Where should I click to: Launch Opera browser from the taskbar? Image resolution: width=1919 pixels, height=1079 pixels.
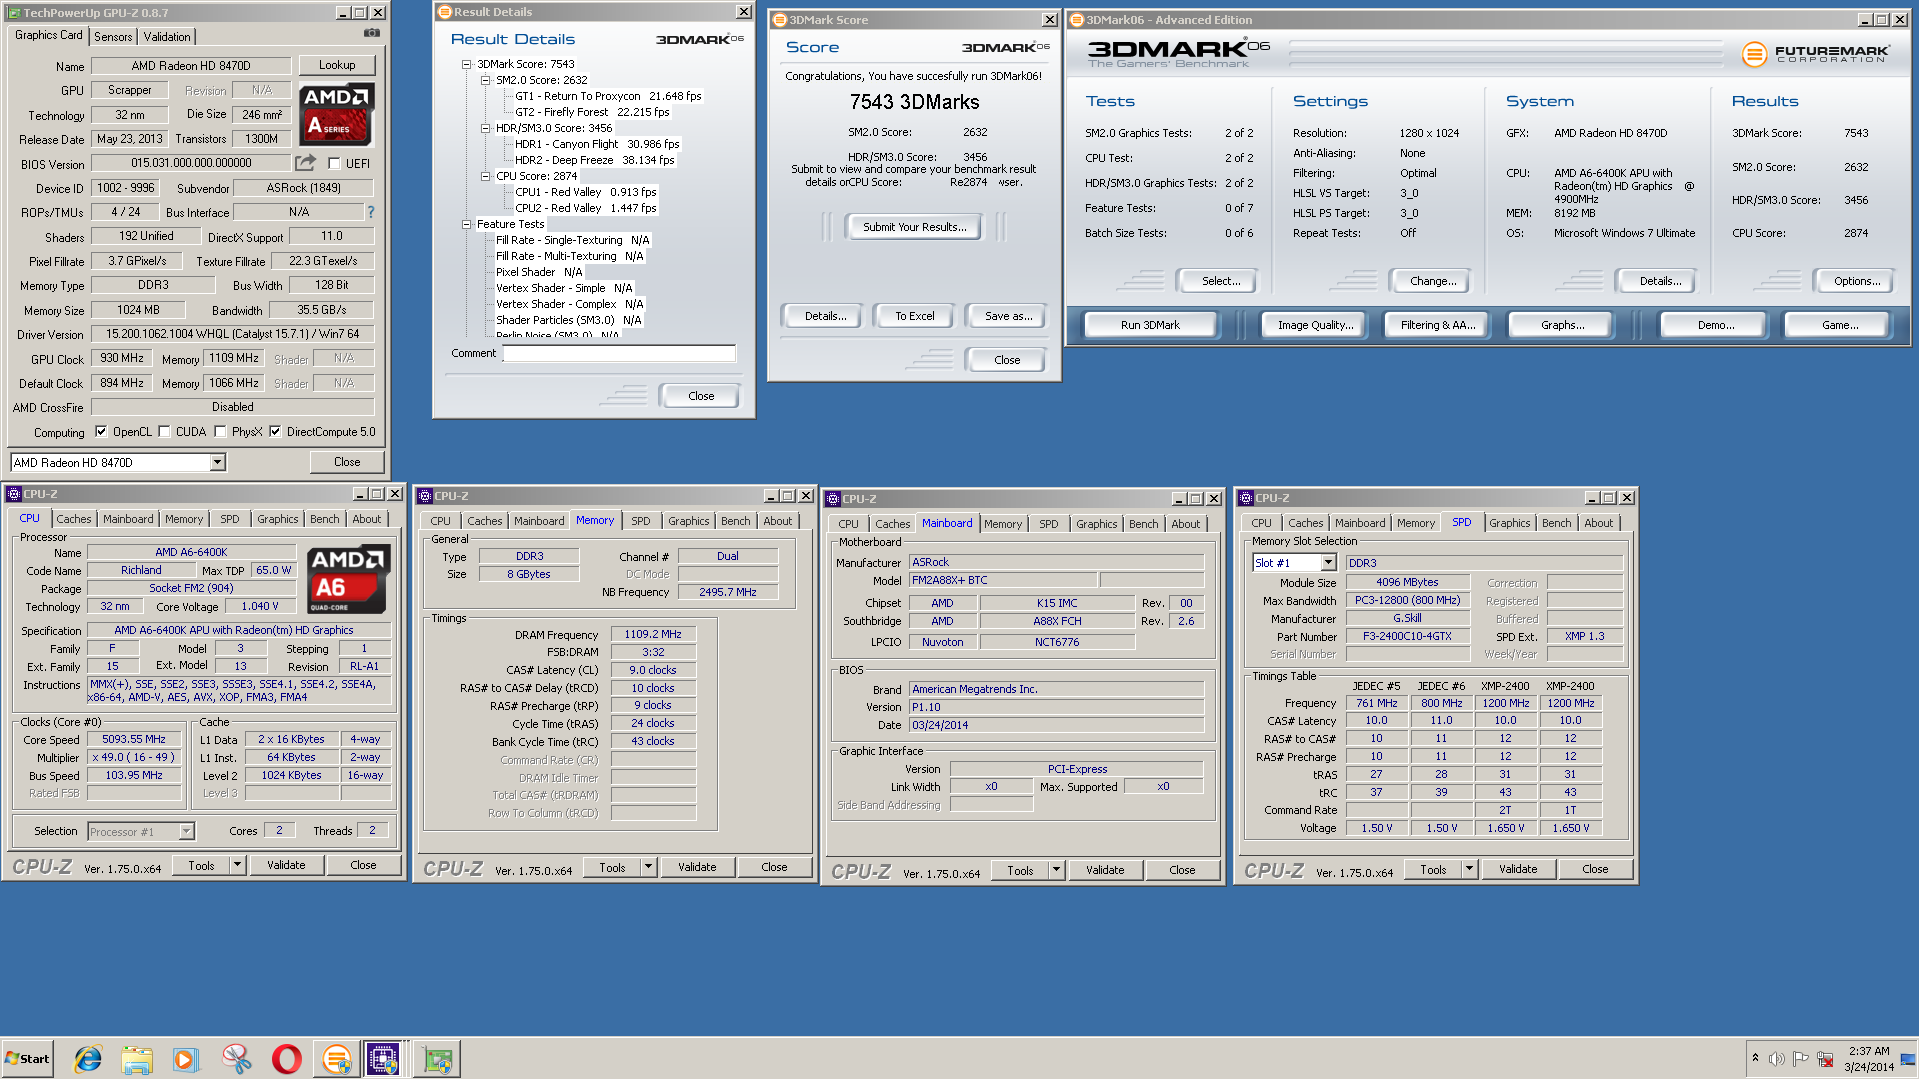286,1059
